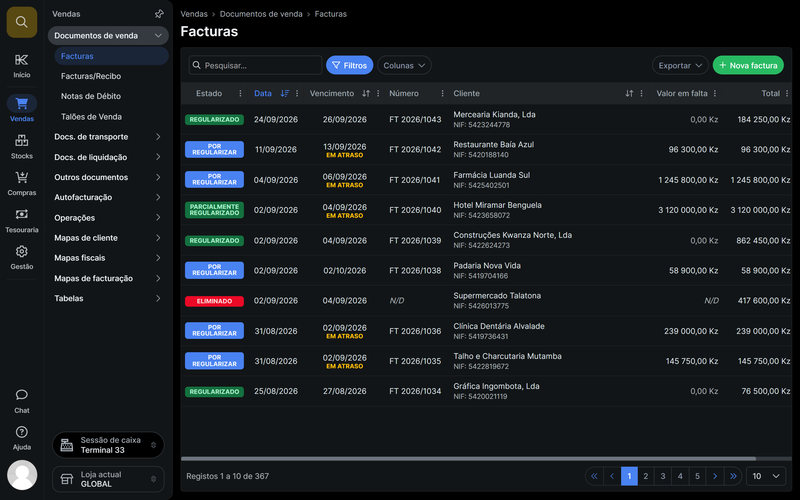Open Número column options menu
The height and width of the screenshot is (500, 800).
[x=442, y=93]
